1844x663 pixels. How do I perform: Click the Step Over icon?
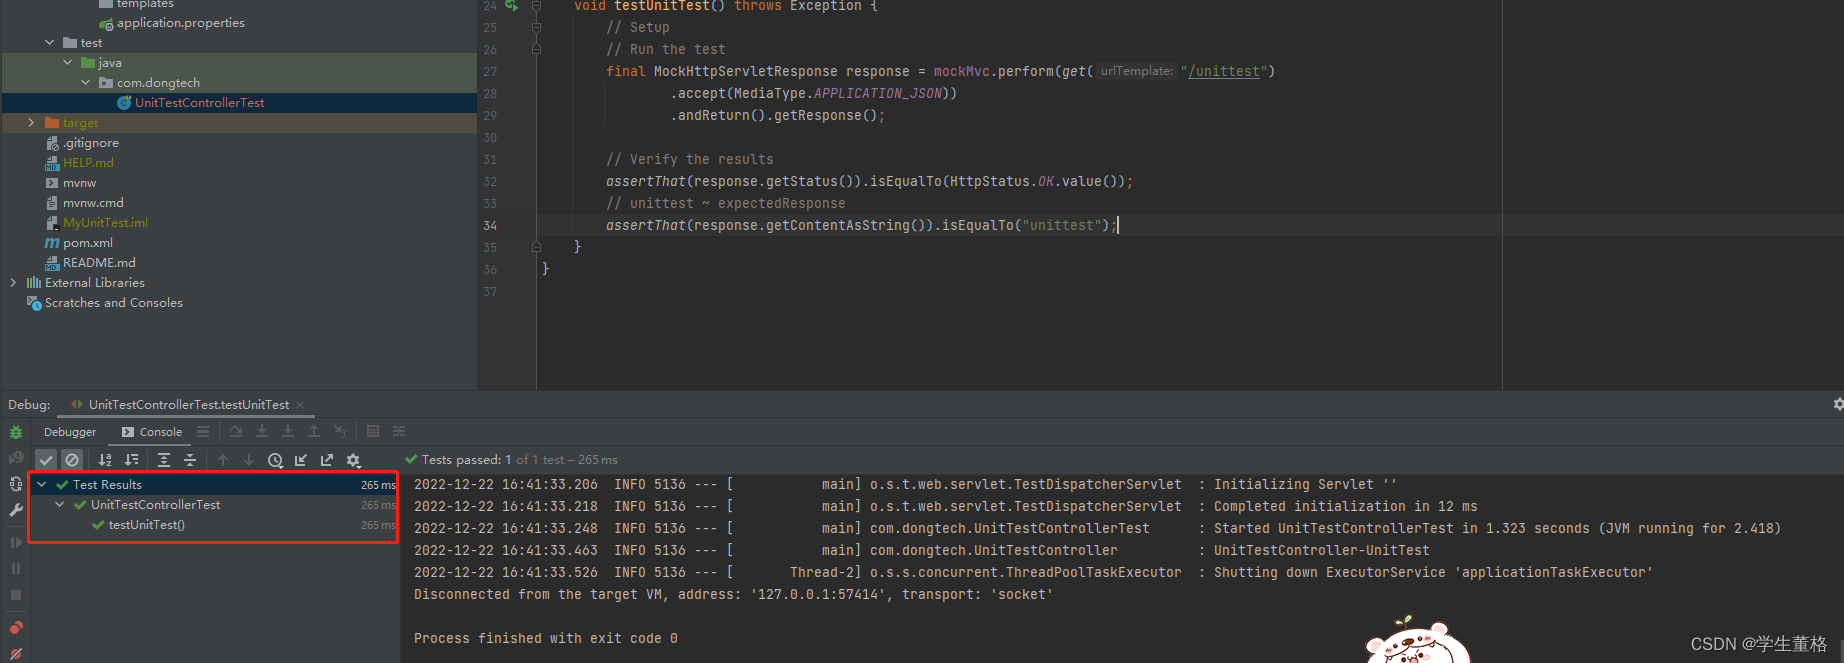(236, 432)
